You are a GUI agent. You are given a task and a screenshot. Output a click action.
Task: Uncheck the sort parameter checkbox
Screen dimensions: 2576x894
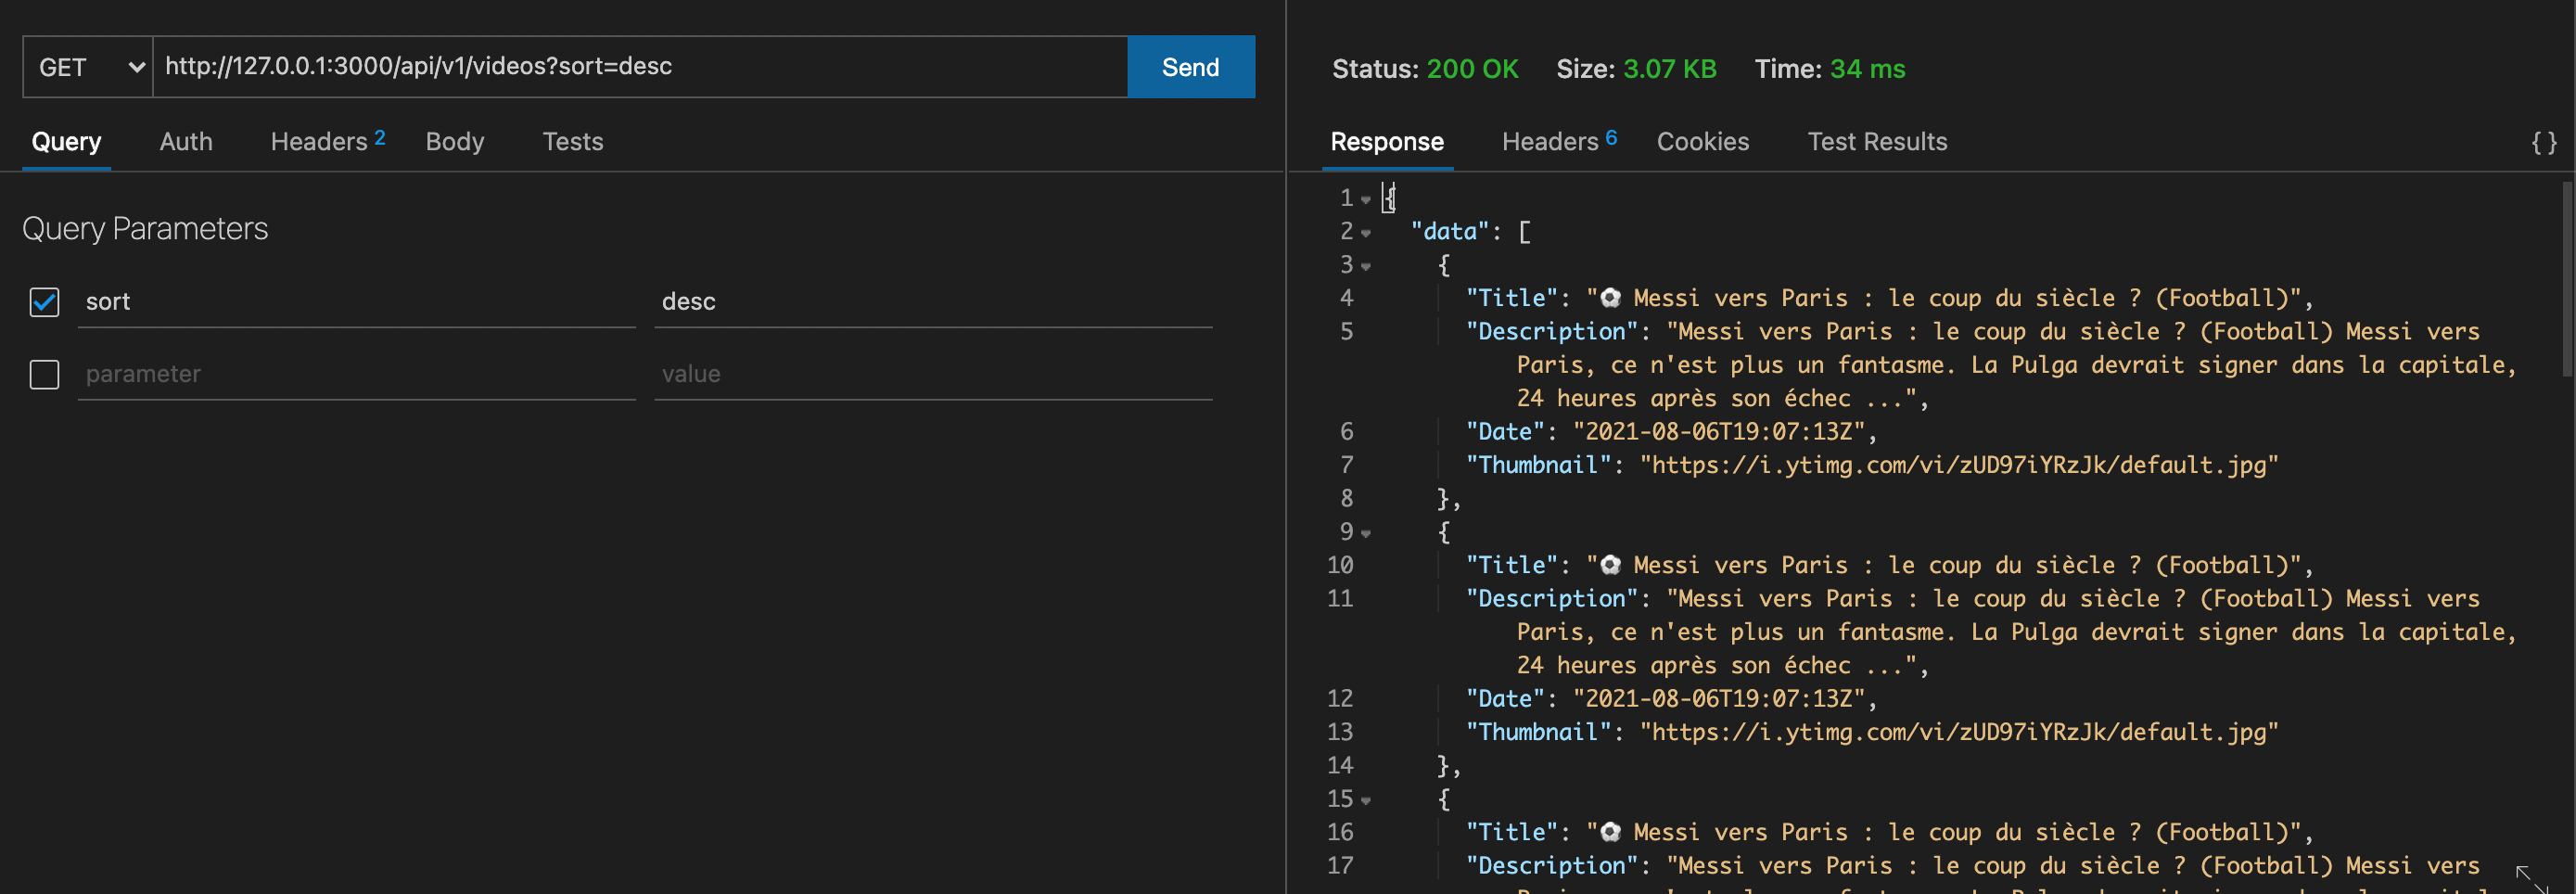[x=44, y=302]
